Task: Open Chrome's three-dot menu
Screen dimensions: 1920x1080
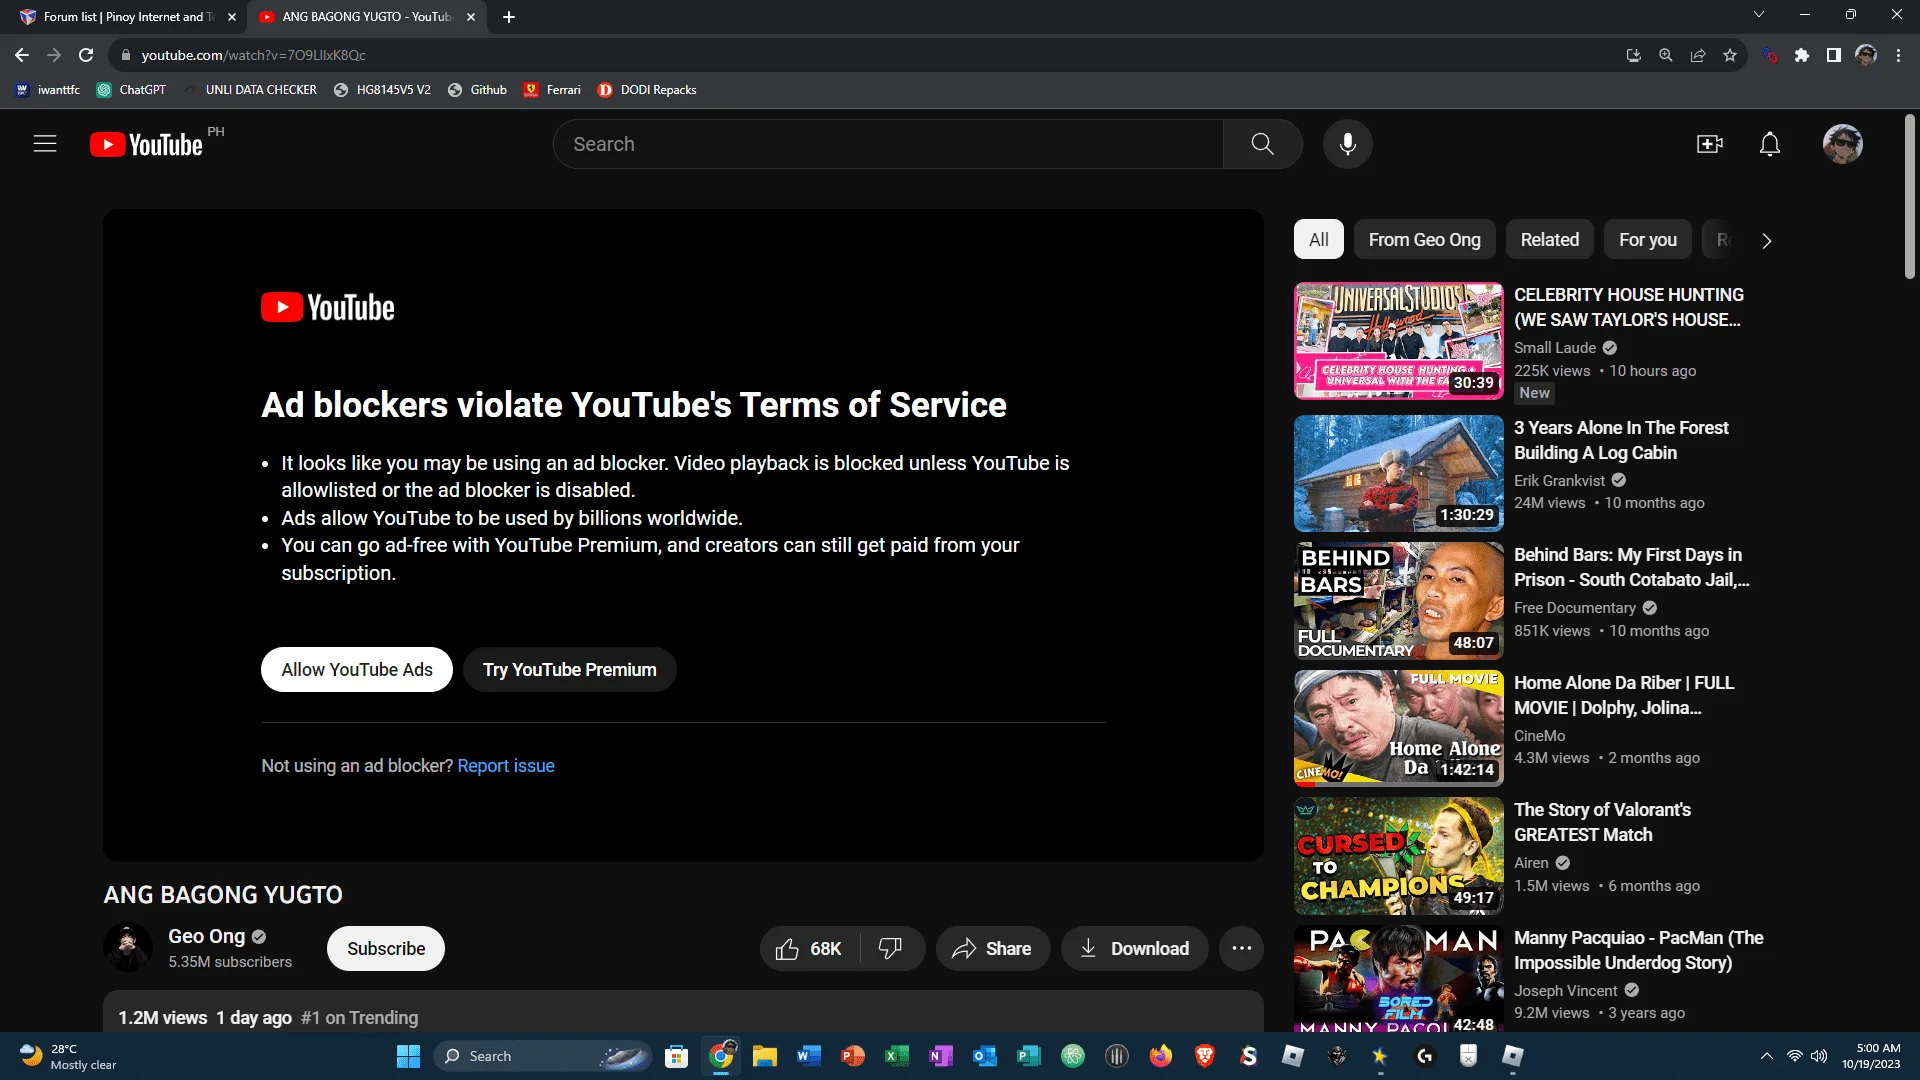Action: coord(1898,55)
